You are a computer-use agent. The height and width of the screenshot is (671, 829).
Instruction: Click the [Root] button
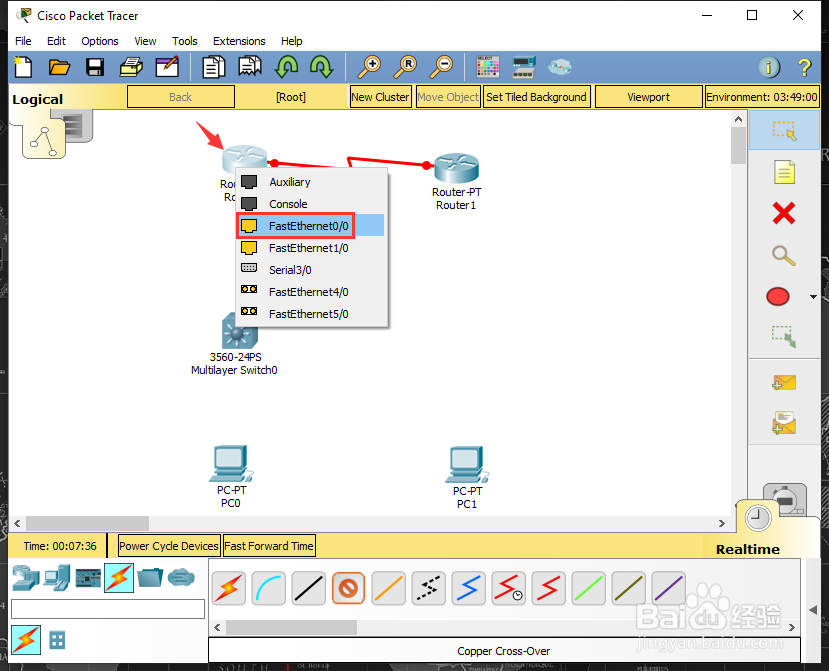(x=291, y=97)
